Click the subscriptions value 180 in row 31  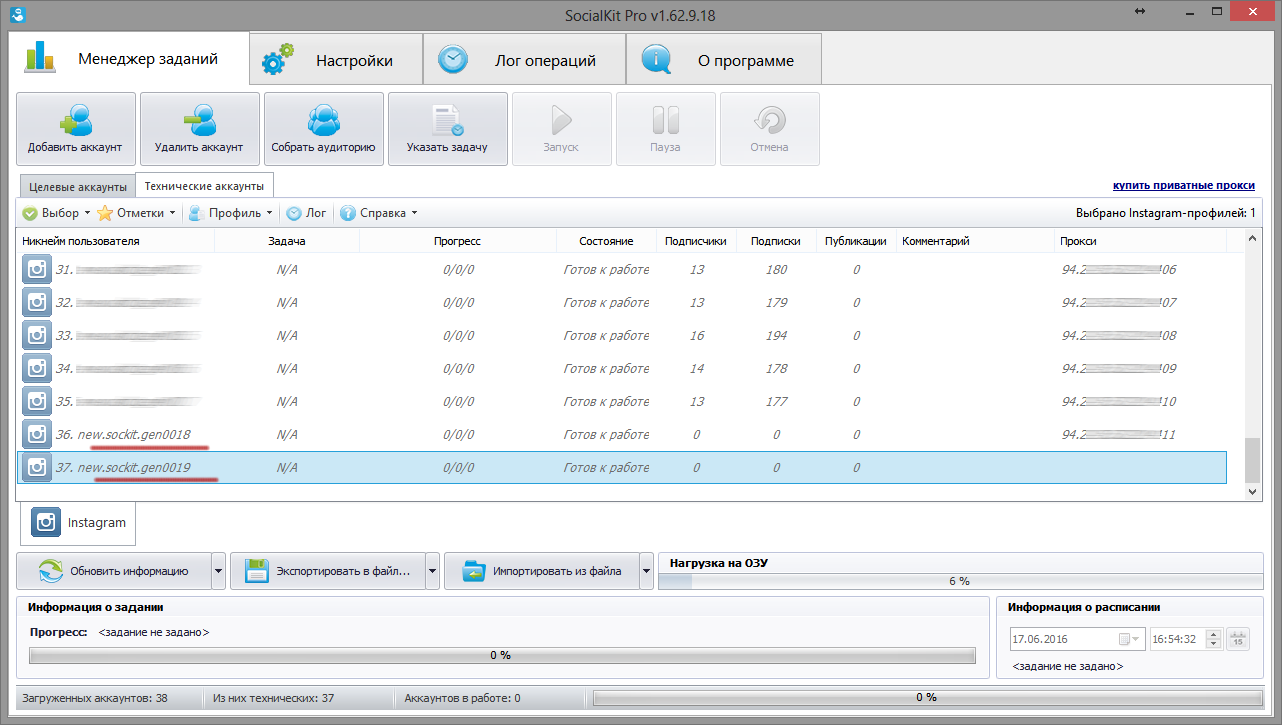pyautogui.click(x=775, y=269)
